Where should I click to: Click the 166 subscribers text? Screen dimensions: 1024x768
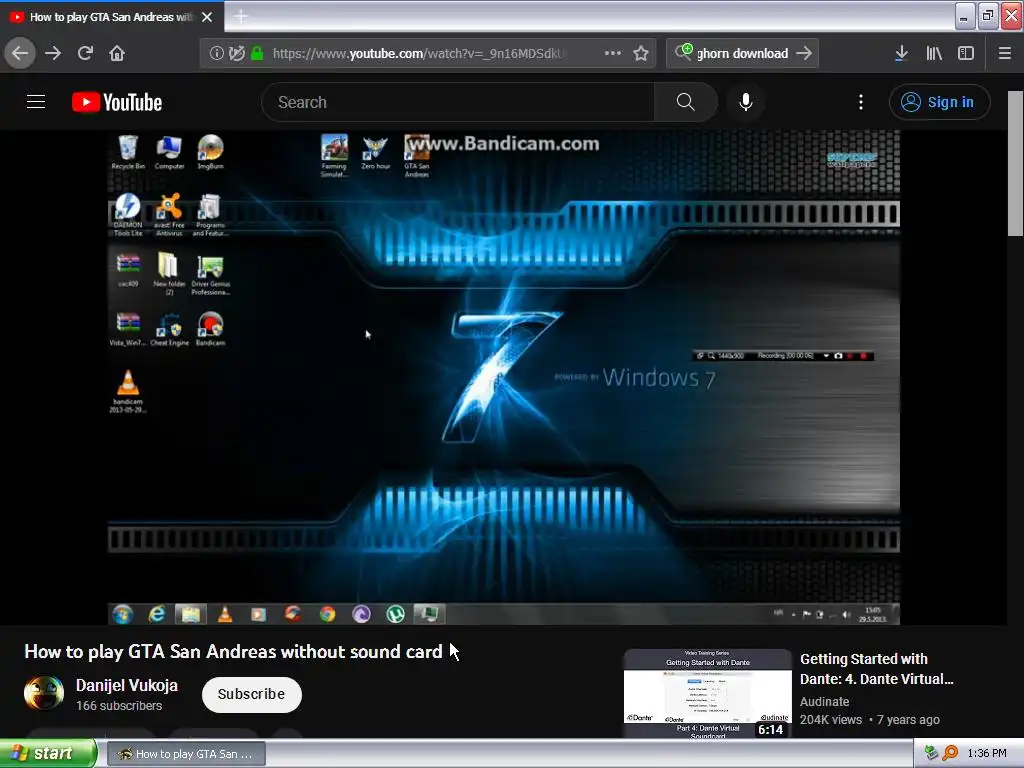pos(119,705)
